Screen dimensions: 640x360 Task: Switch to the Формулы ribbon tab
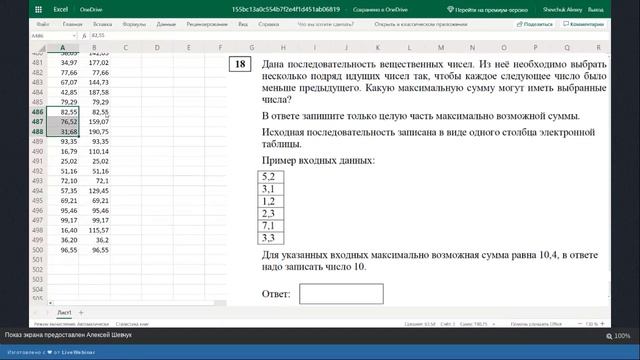pos(134,24)
